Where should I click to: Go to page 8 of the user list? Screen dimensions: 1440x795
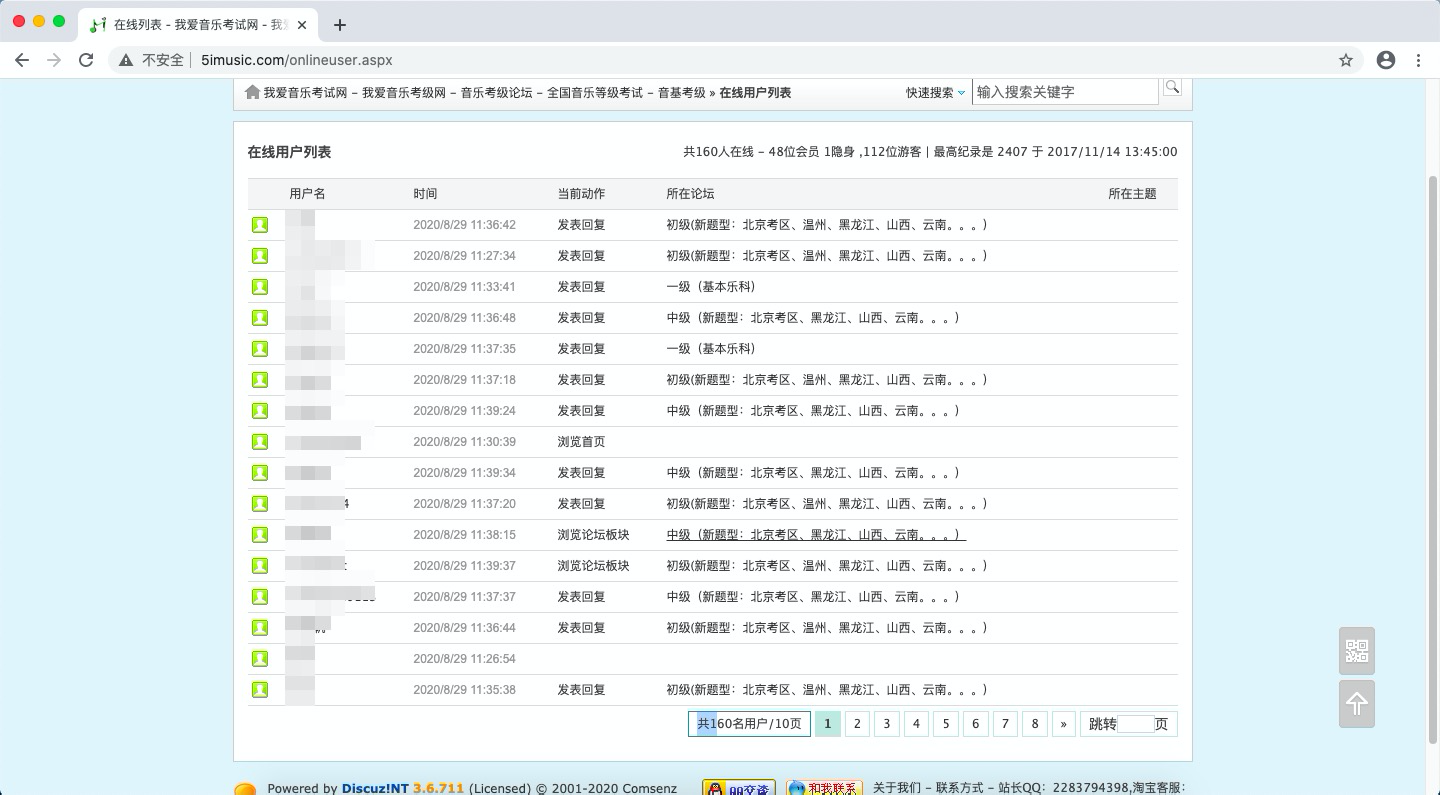[1035, 724]
